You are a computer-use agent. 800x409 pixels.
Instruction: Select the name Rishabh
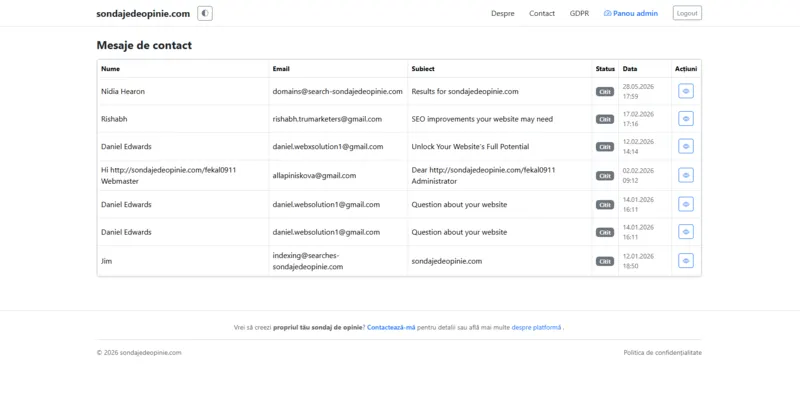[114, 119]
